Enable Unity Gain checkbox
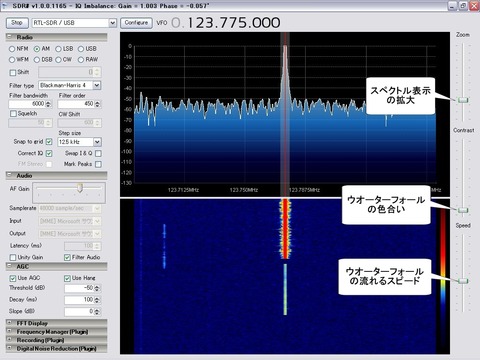Image resolution: width=480 pixels, height=360 pixels. click(x=13, y=257)
